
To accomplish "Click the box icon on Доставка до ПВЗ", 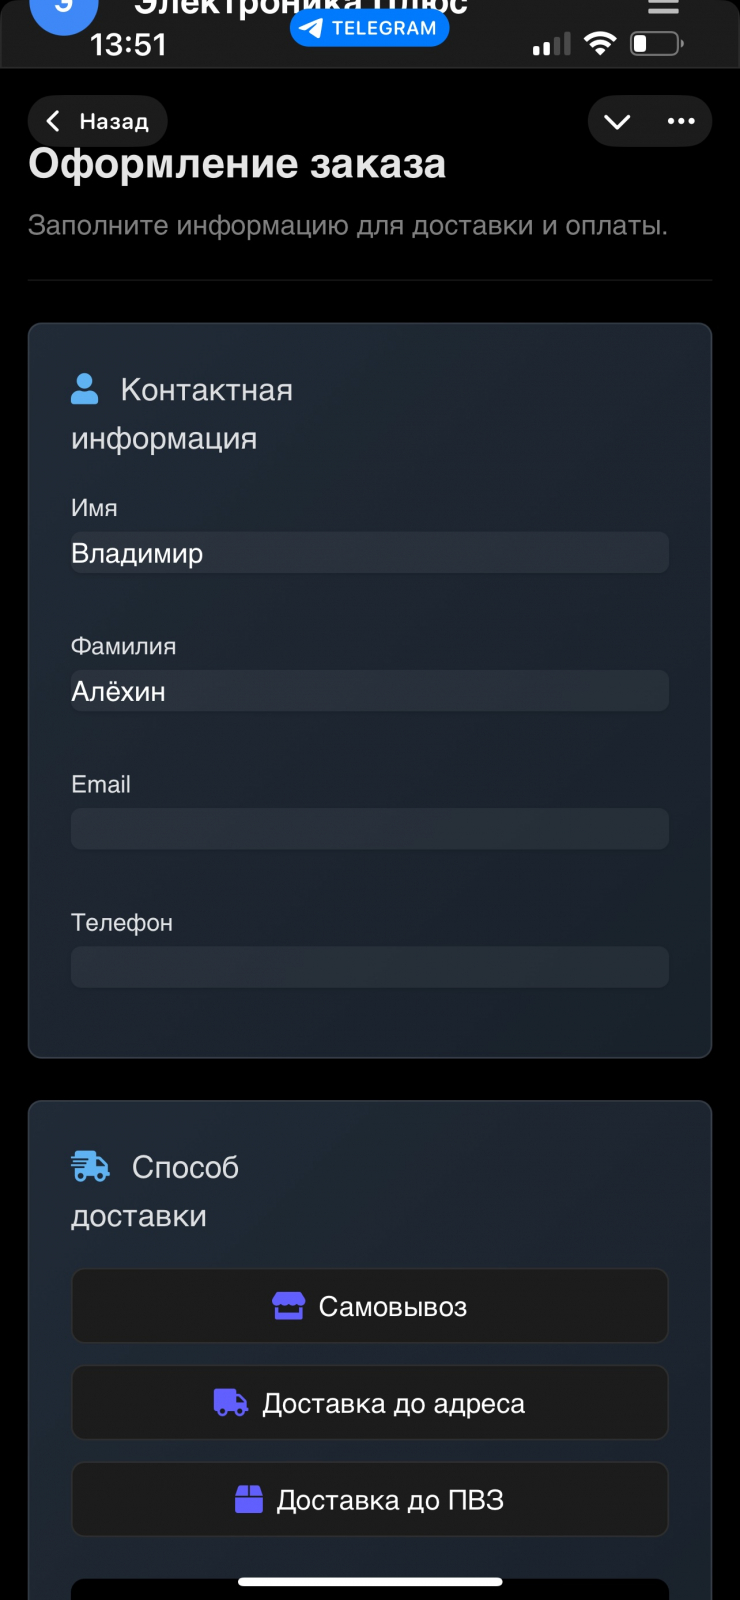I will [249, 1499].
